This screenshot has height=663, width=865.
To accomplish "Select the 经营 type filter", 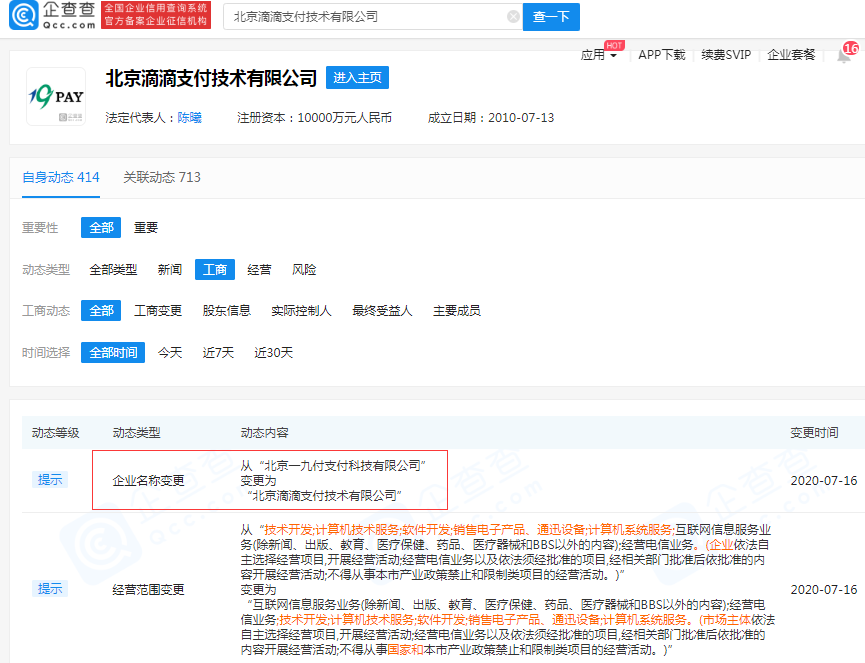I will point(259,269).
